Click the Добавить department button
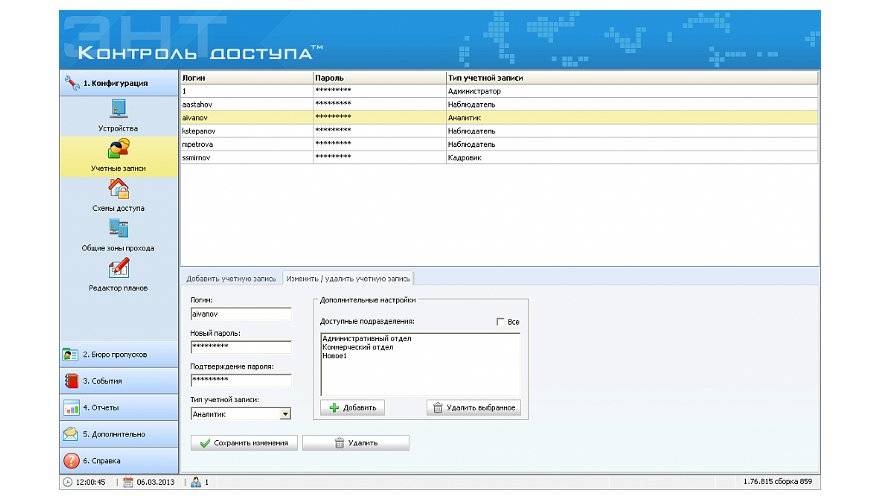Image resolution: width=880 pixels, height=500 pixels. point(352,408)
